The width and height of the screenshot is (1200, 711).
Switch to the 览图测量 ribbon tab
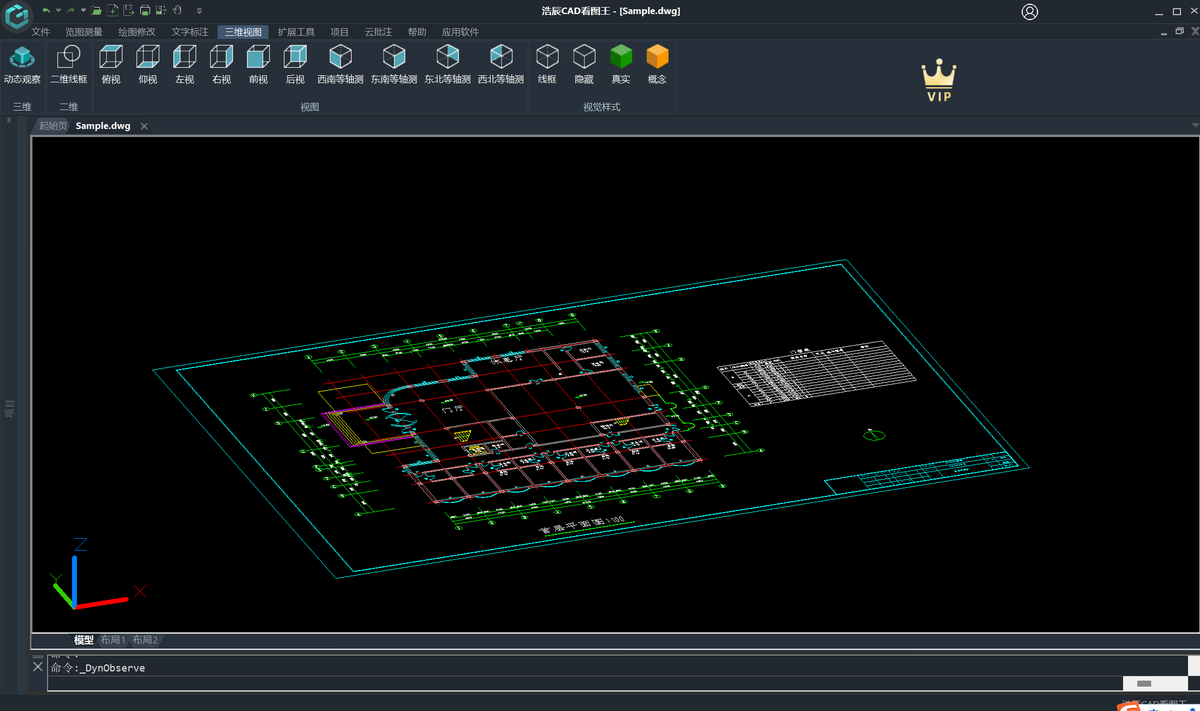(x=84, y=32)
